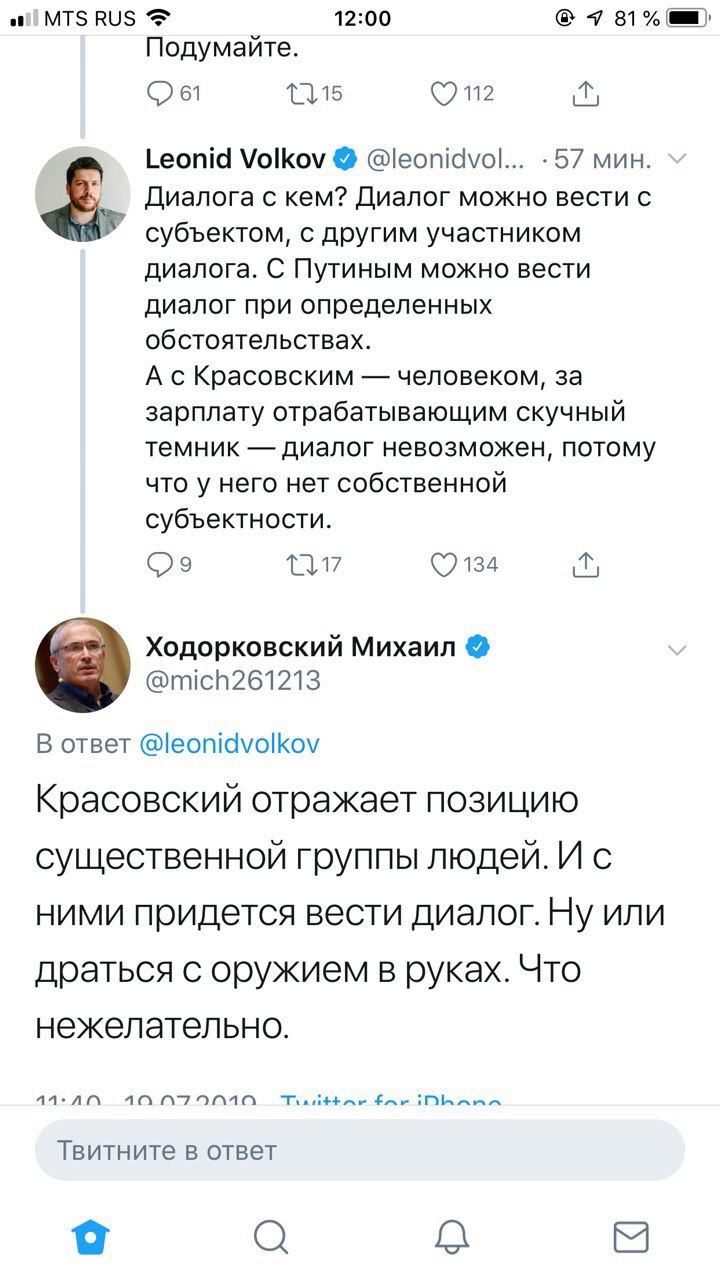Open Ходорковский Михаил's avatar
The height and width of the screenshot is (1280, 720).
[x=82, y=665]
